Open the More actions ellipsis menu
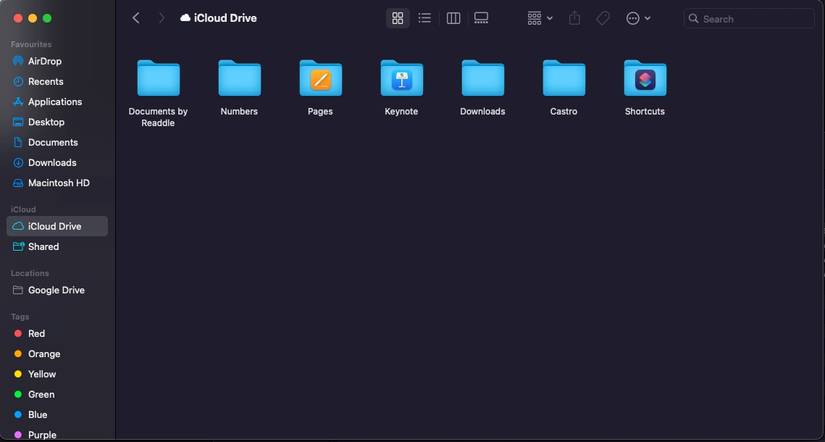The width and height of the screenshot is (825, 442). click(638, 18)
